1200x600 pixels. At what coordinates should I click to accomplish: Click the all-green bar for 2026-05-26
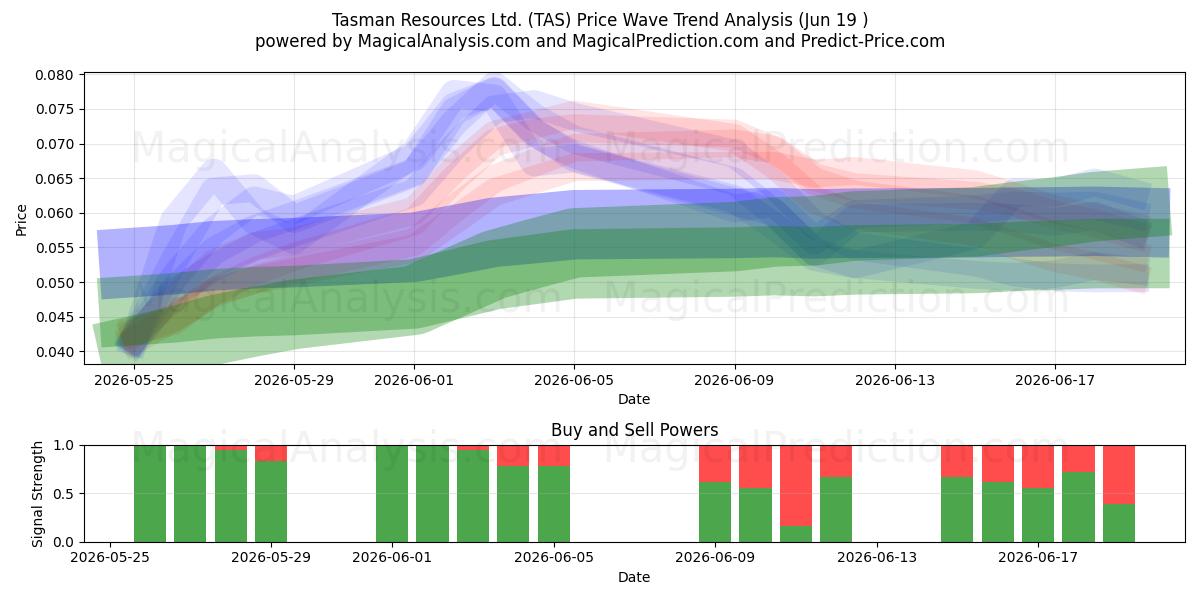pyautogui.click(x=150, y=494)
